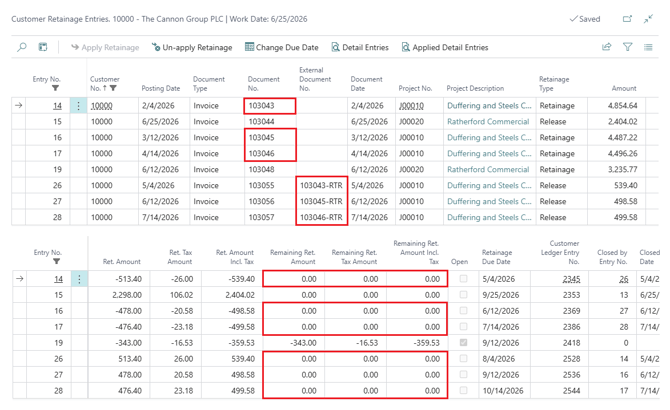Open the list view options icon
670x410 pixels.
pos(648,47)
